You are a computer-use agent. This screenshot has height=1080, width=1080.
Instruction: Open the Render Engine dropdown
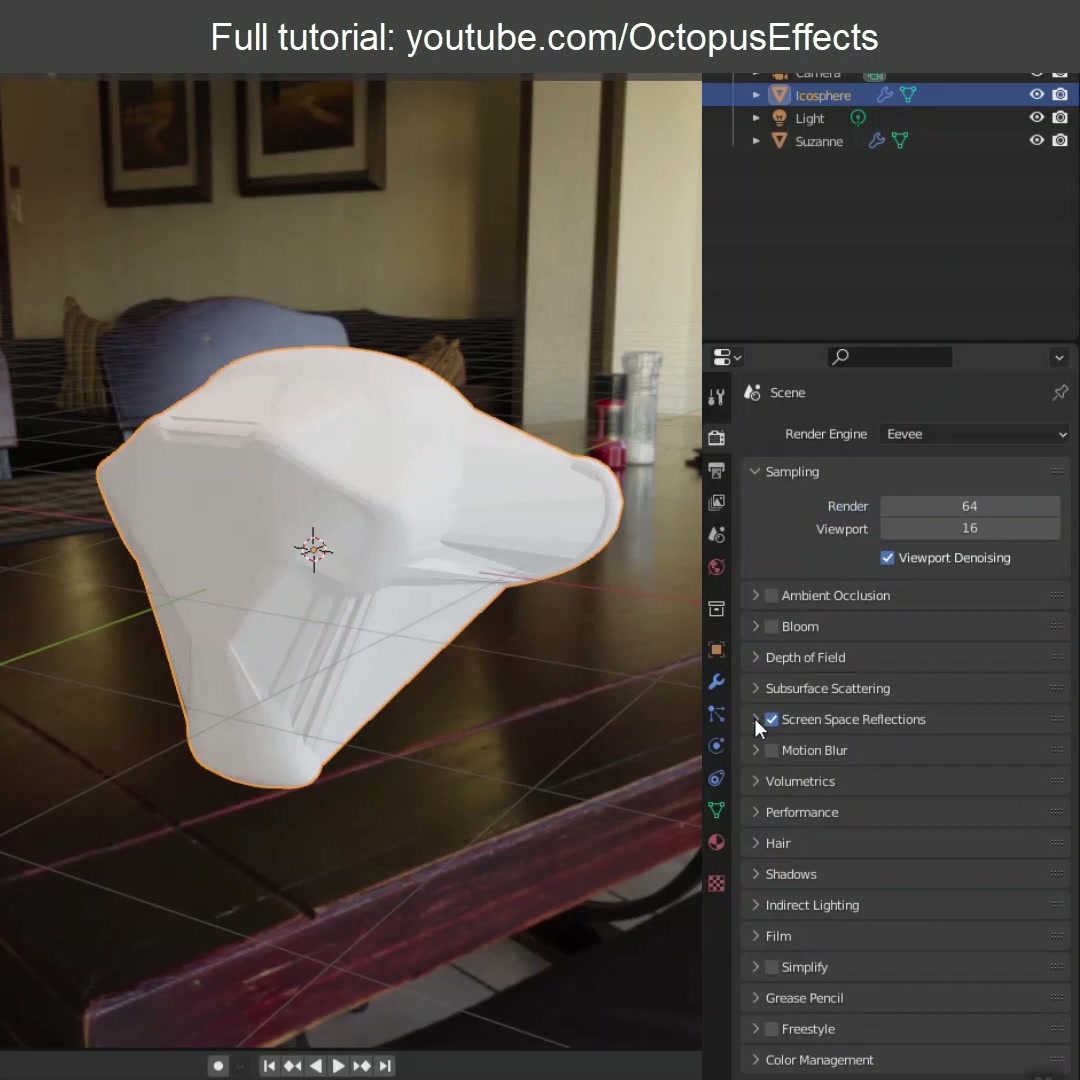click(x=975, y=434)
